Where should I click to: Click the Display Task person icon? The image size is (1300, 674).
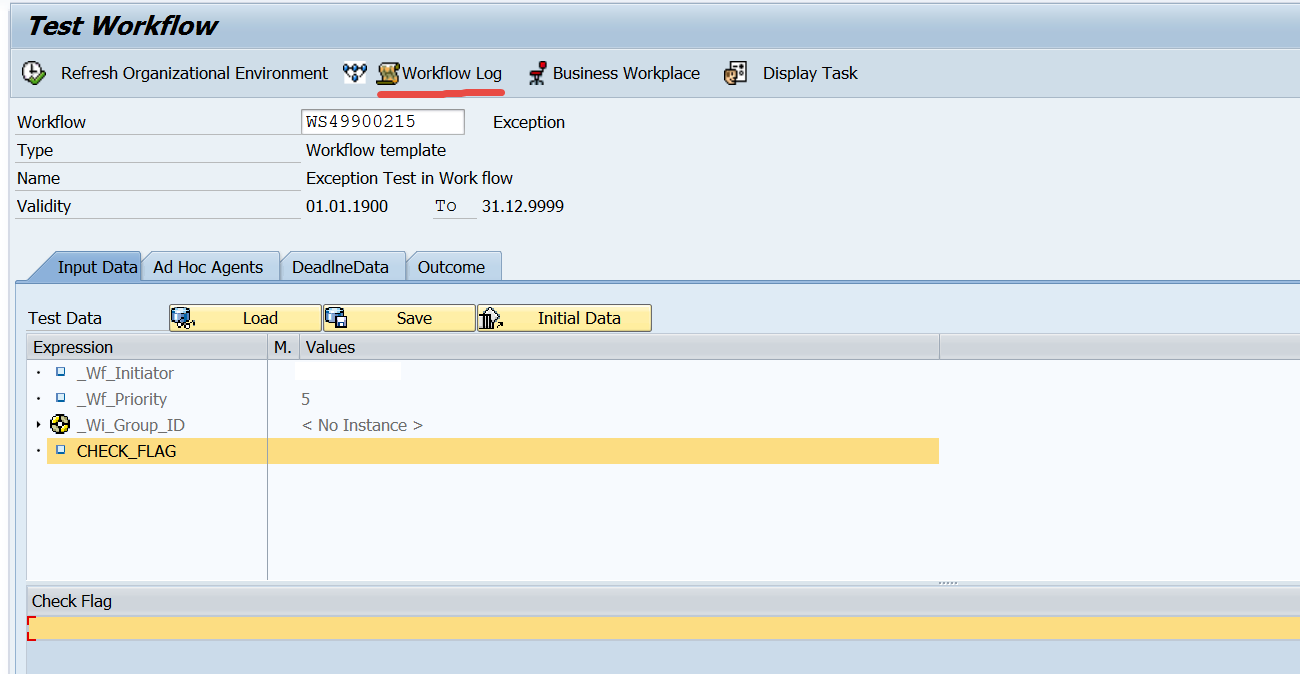736,73
